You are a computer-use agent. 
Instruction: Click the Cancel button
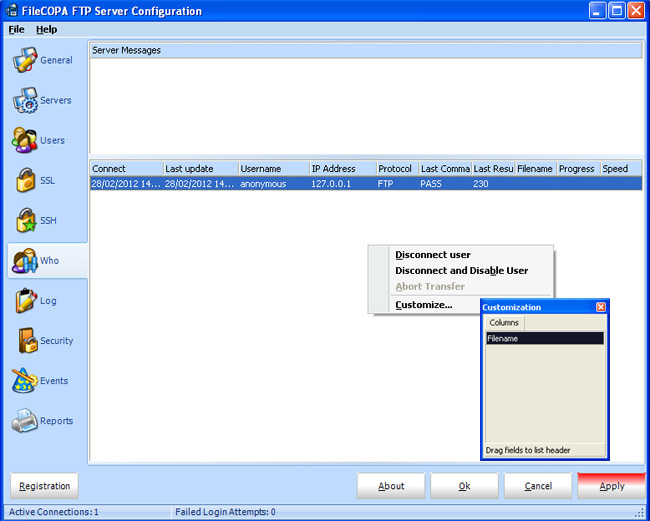538,486
